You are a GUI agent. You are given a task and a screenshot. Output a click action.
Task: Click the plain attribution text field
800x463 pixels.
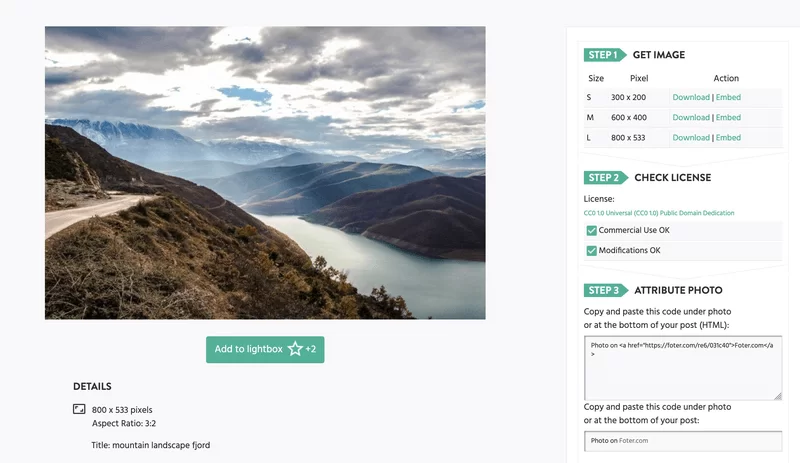pos(683,441)
